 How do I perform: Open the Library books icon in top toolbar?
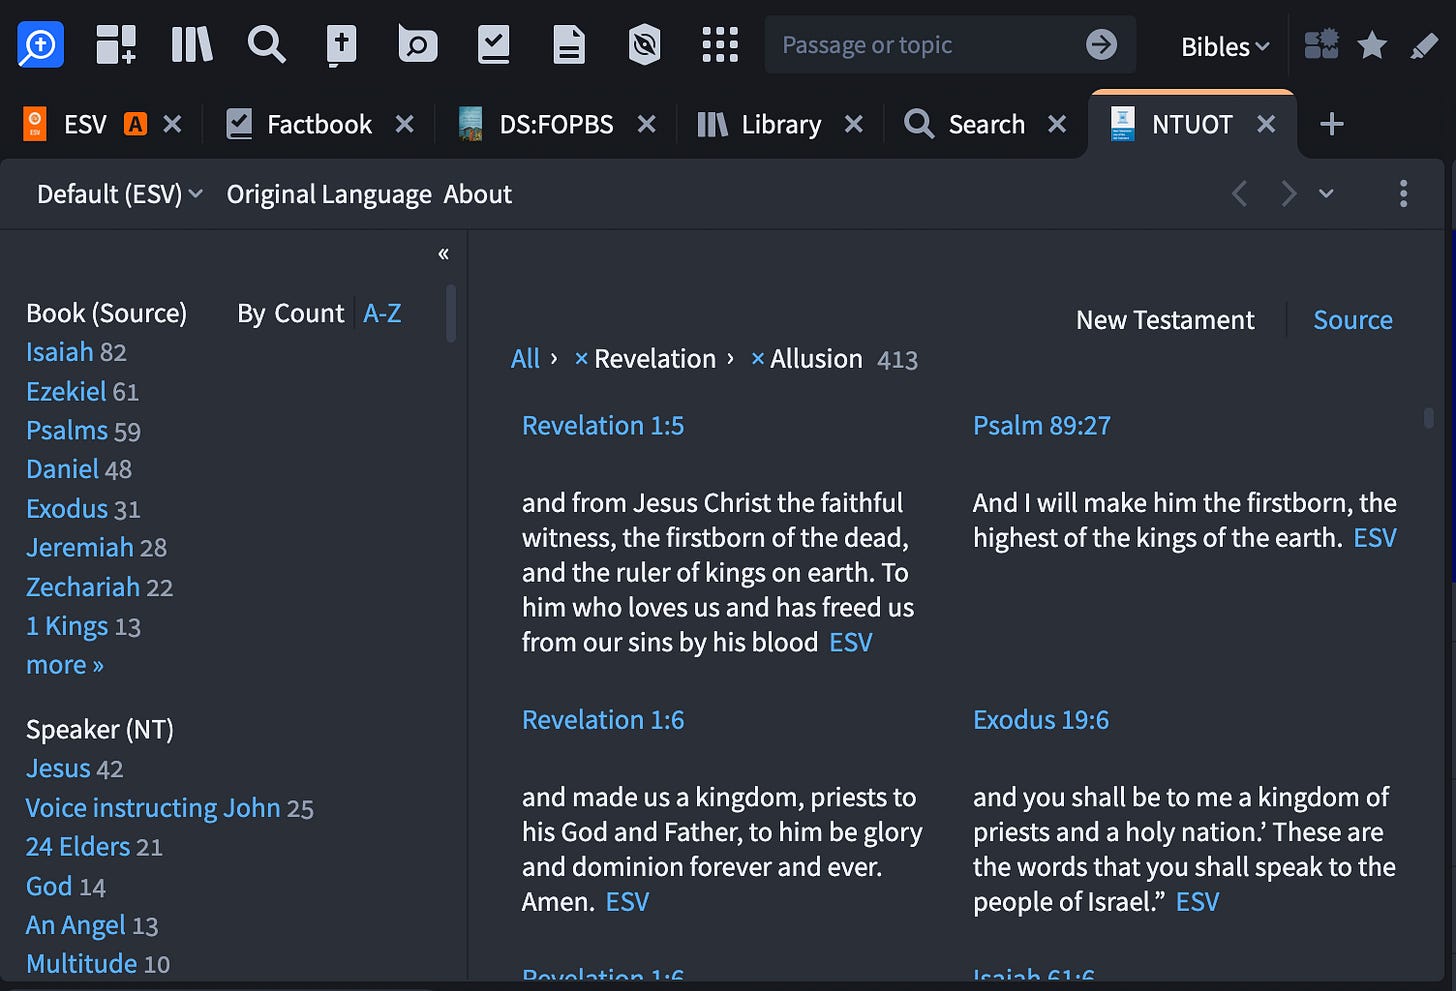[192, 45]
